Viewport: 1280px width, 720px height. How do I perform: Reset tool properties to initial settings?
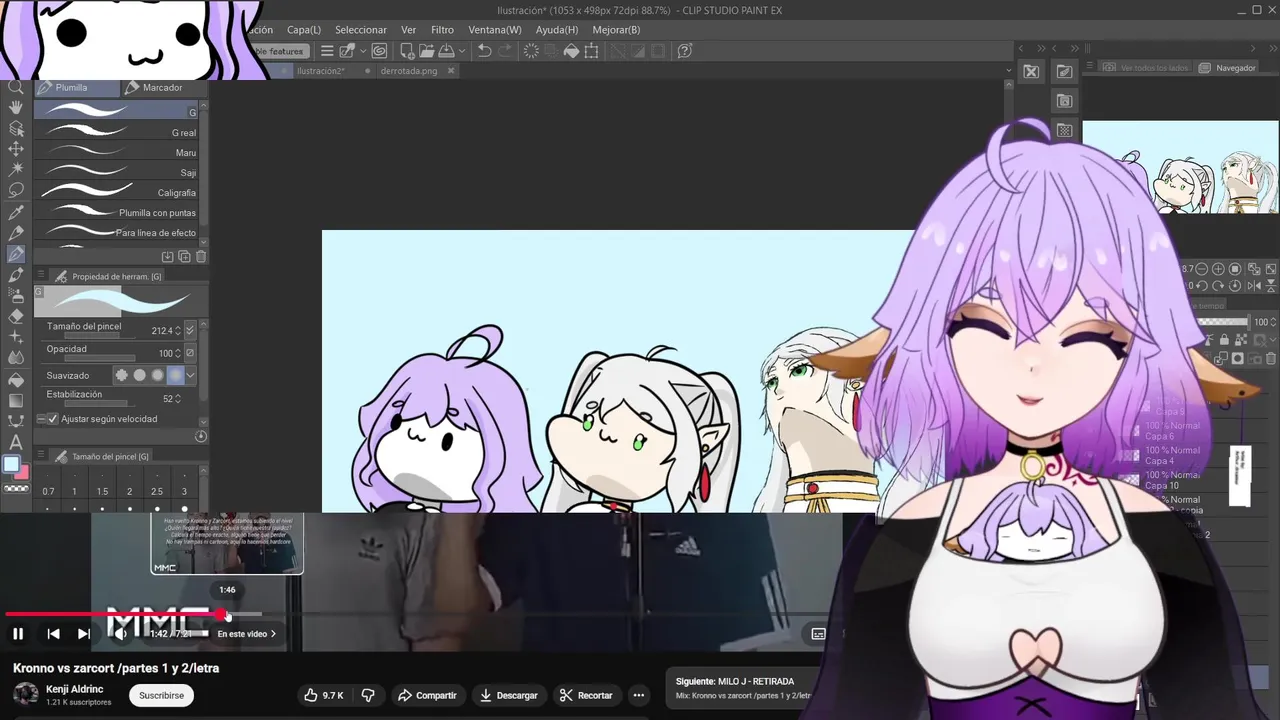(201, 436)
